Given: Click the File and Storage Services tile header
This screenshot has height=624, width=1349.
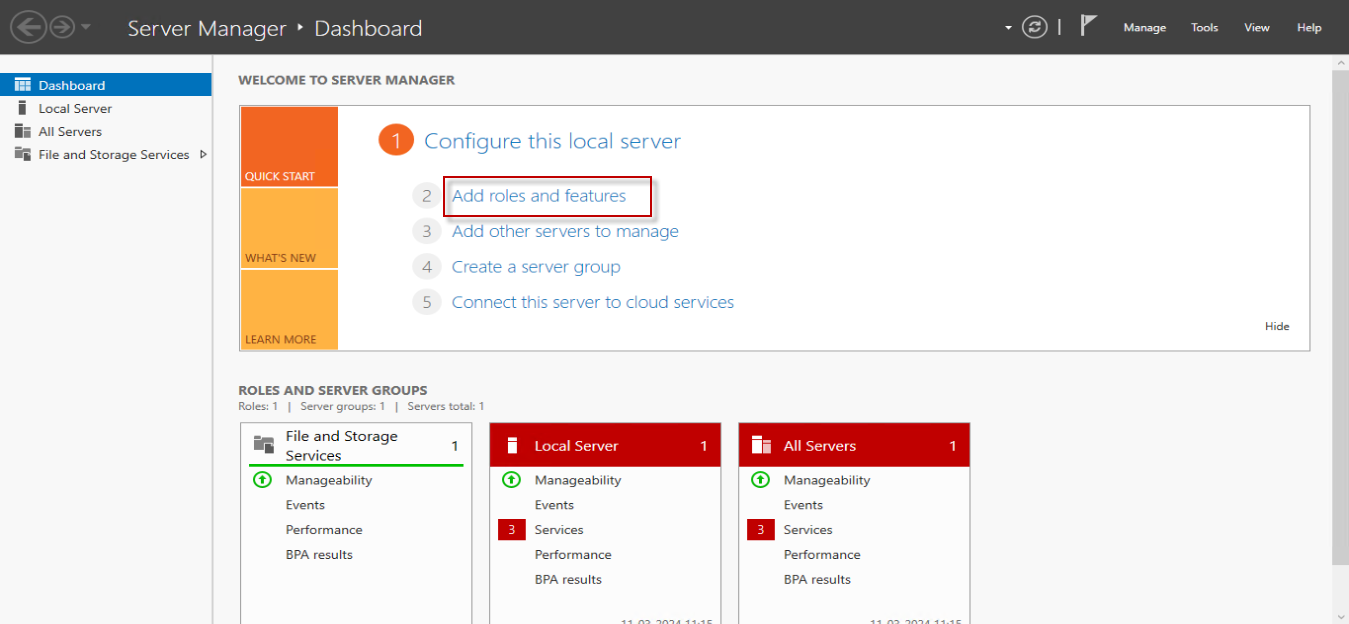Looking at the screenshot, I should tap(356, 445).
